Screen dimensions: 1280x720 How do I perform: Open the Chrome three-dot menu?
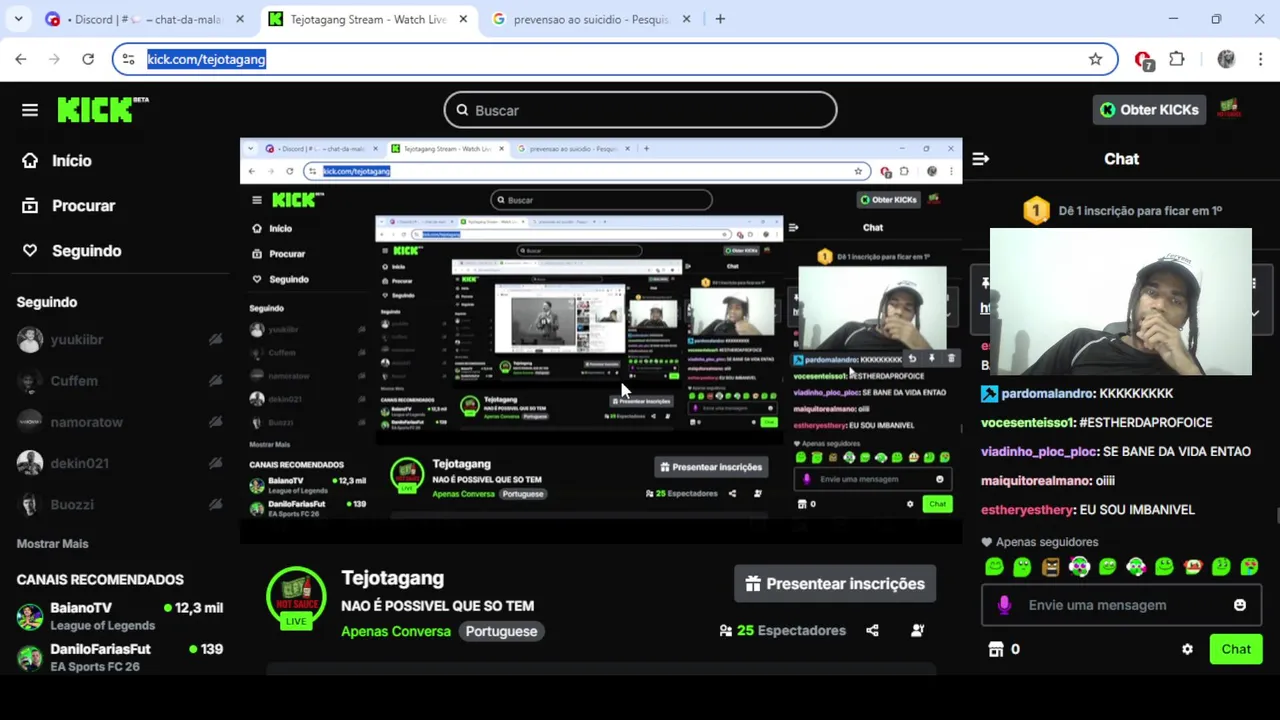(1259, 60)
